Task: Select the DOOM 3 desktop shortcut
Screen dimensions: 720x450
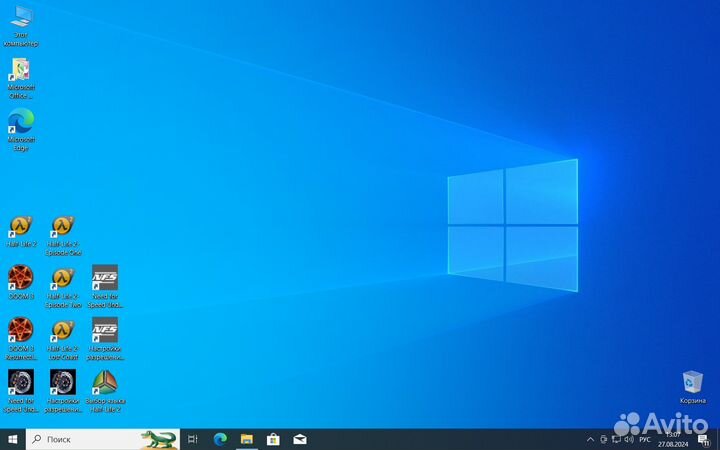Action: tap(21, 282)
